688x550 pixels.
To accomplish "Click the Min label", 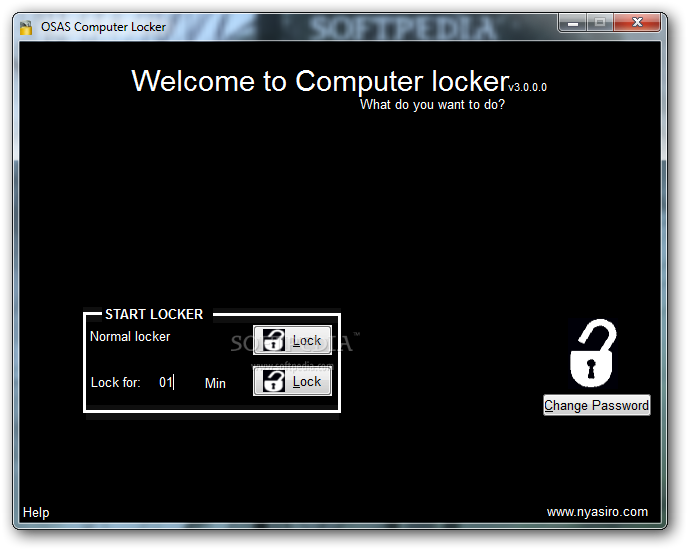I will [x=215, y=383].
